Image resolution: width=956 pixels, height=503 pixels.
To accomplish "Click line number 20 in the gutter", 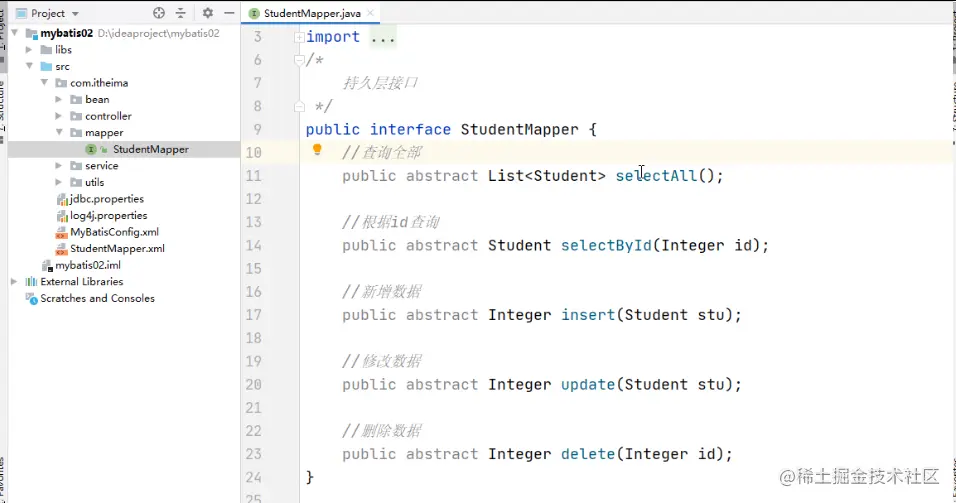I will (254, 384).
